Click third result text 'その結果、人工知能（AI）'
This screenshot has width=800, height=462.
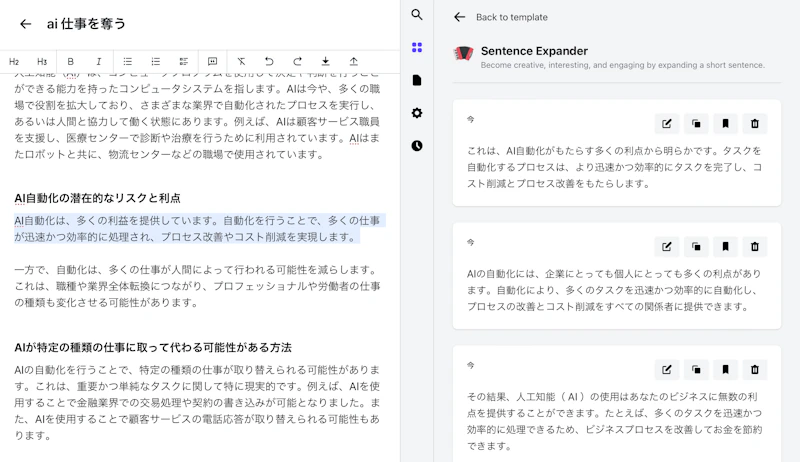[614, 421]
